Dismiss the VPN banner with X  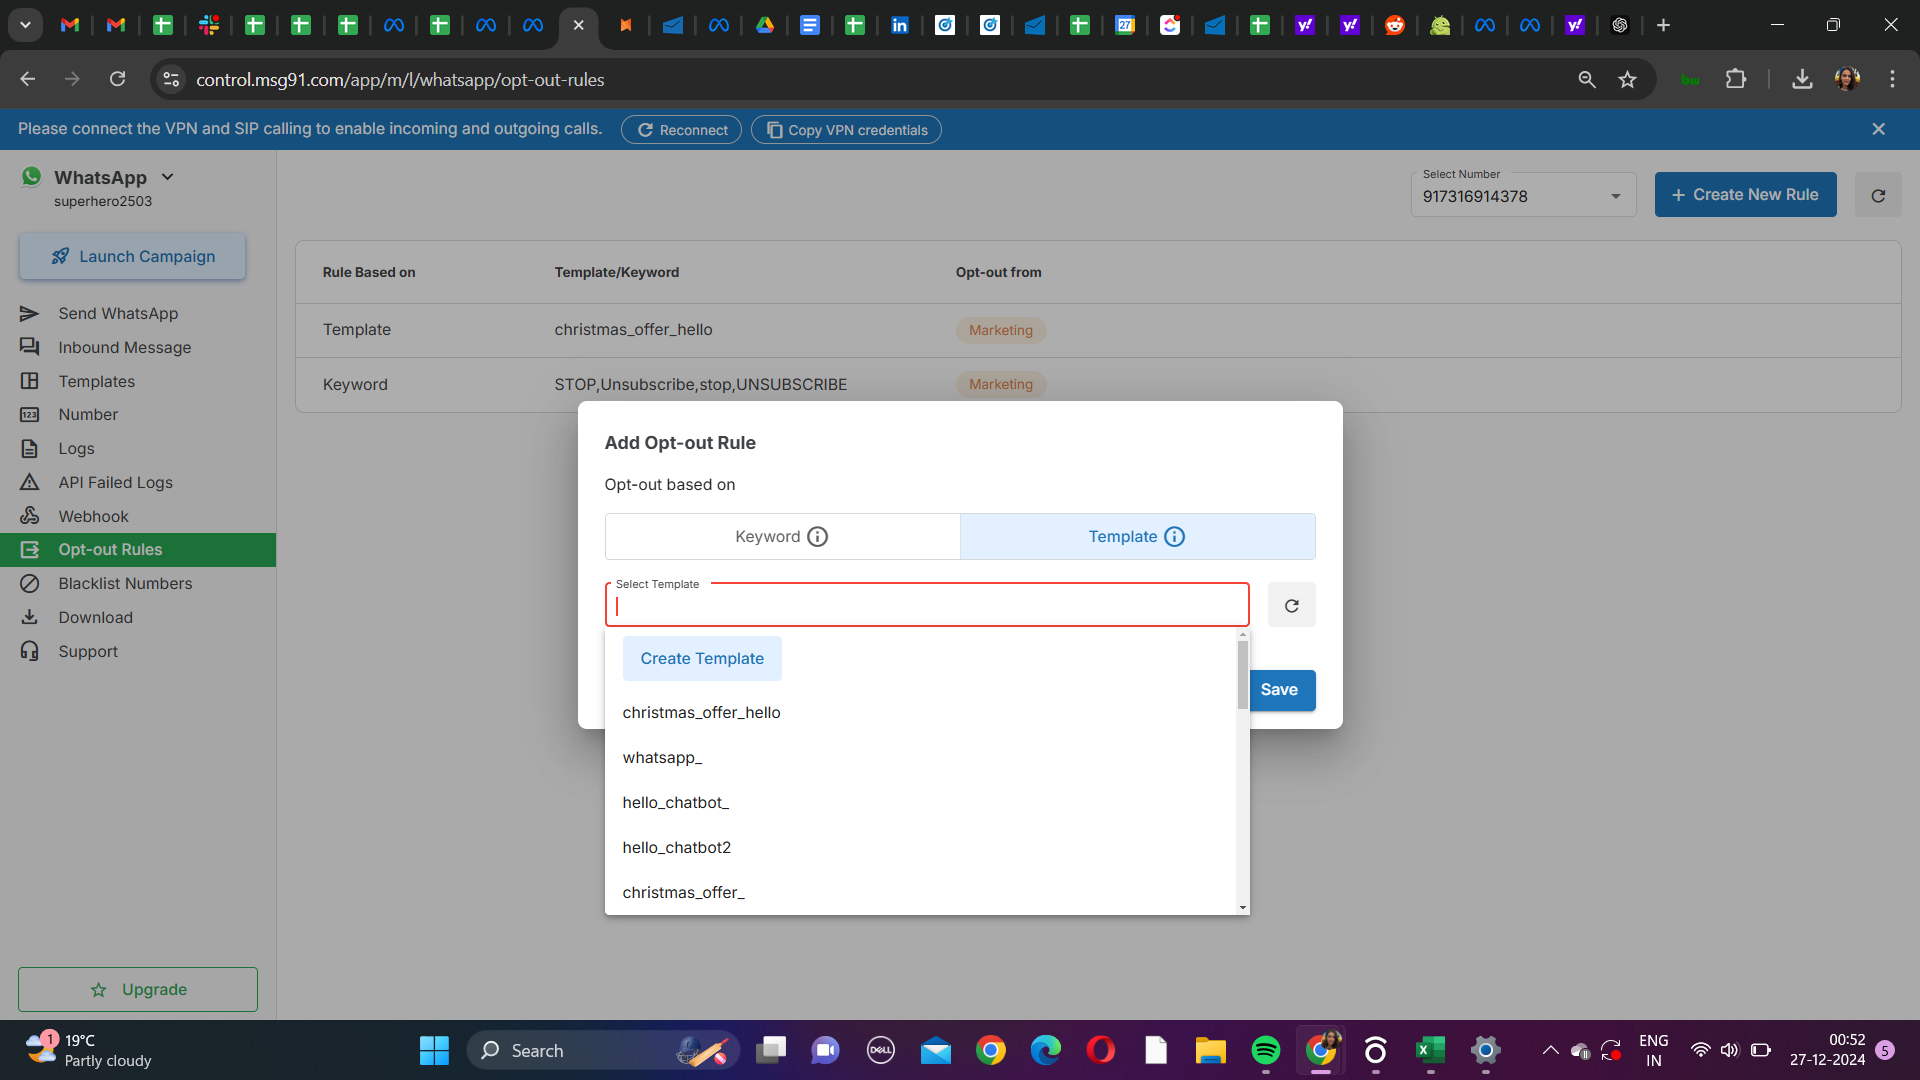click(1878, 129)
